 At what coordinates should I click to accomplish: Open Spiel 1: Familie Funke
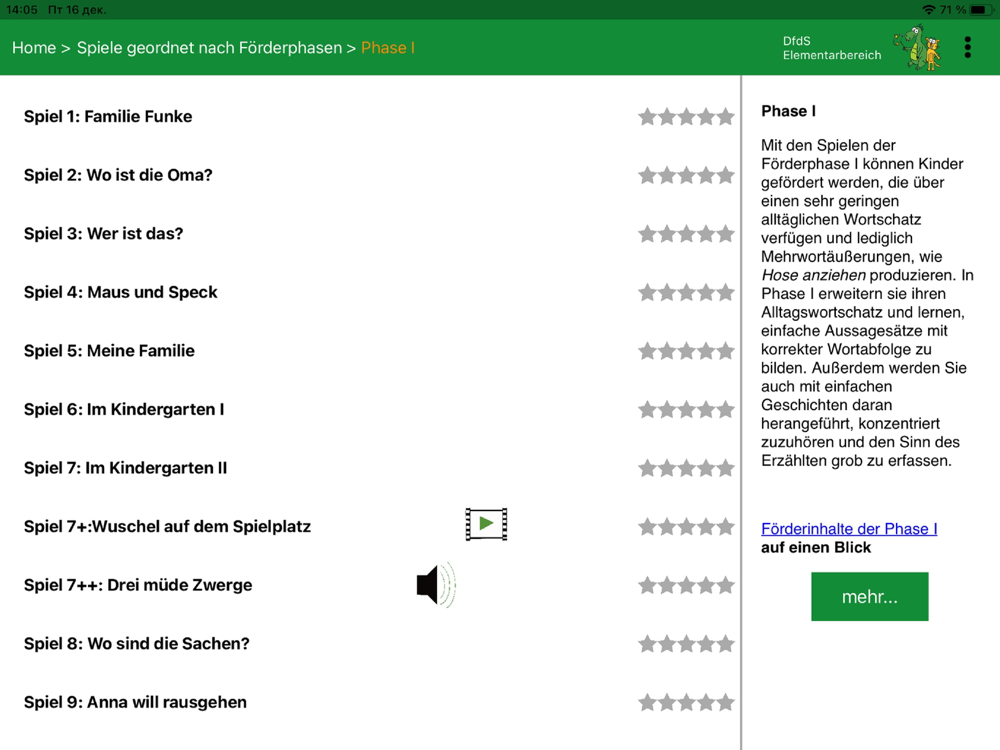[x=108, y=116]
